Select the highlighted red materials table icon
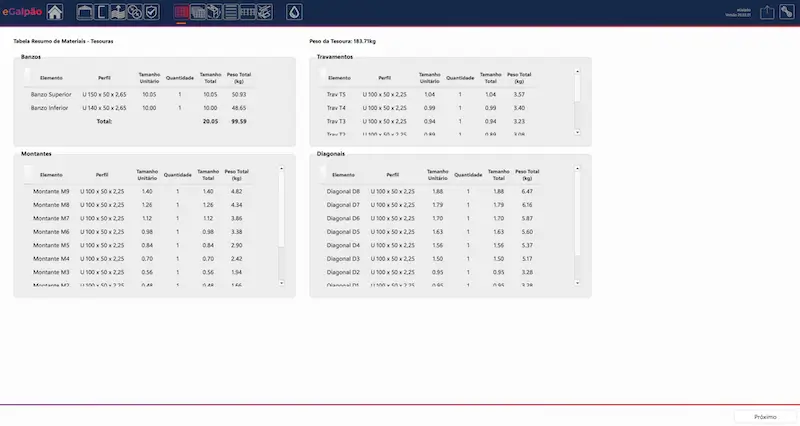800x426 pixels. [x=181, y=12]
